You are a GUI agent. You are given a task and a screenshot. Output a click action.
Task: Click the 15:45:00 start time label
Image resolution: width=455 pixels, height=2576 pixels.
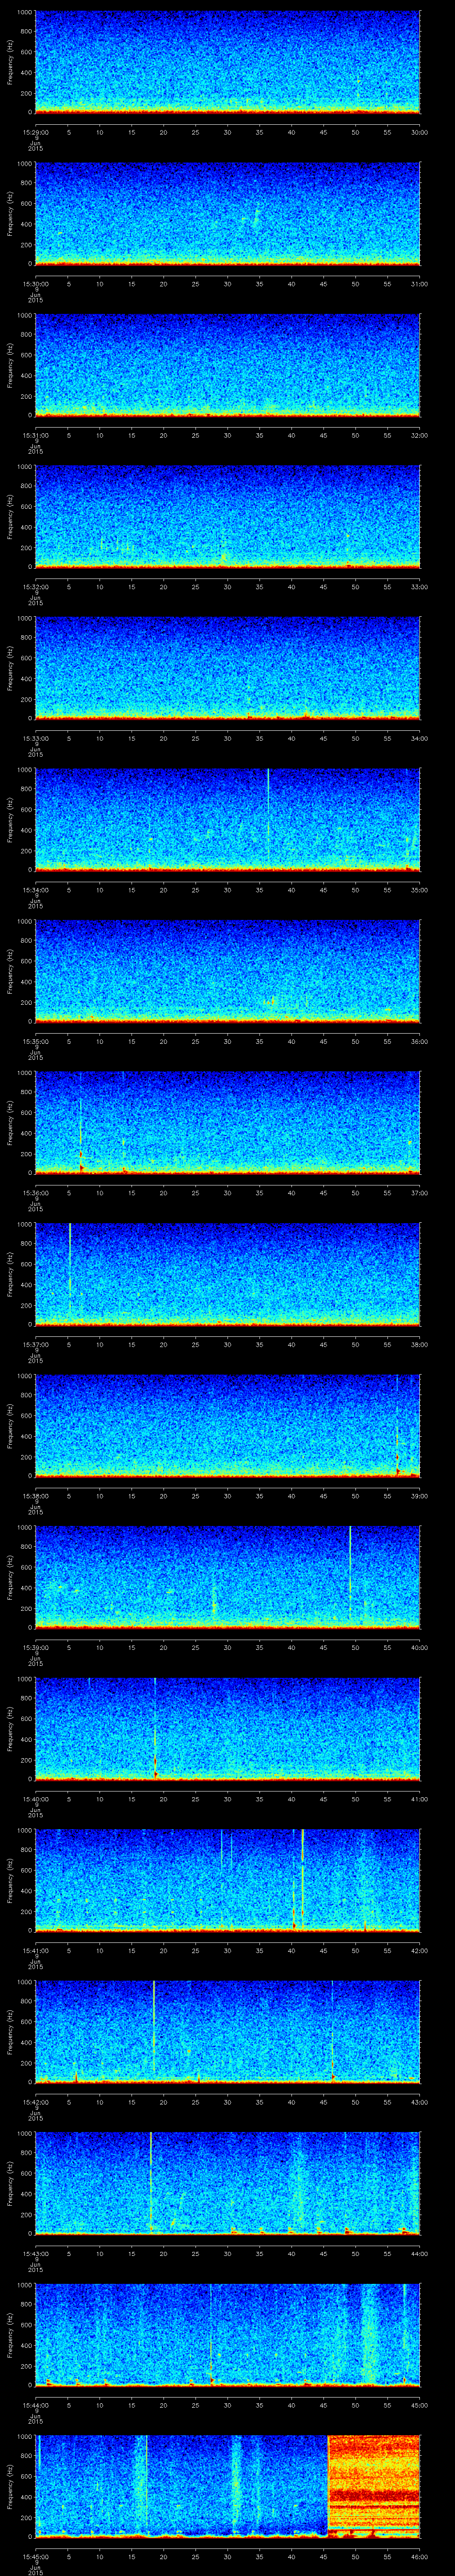[x=35, y=2556]
